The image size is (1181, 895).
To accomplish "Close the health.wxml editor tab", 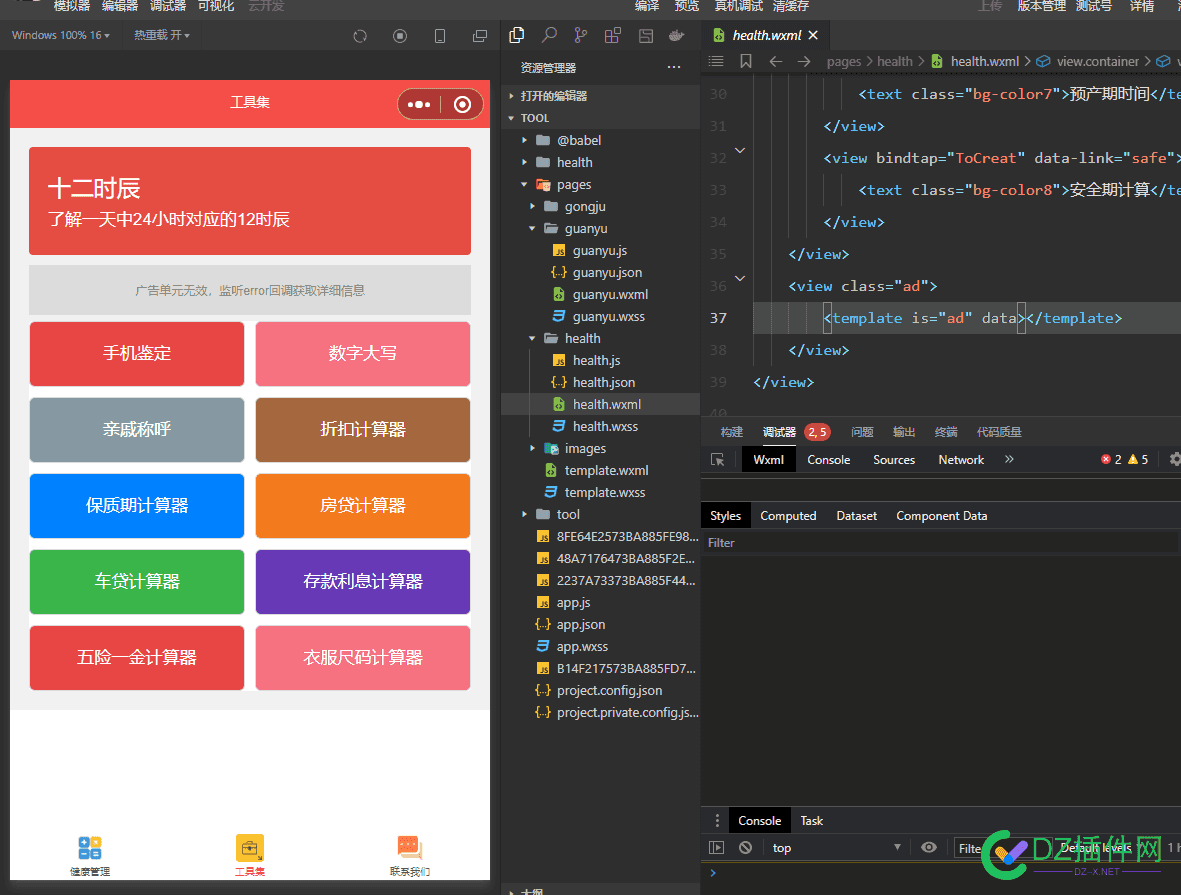I will point(813,35).
